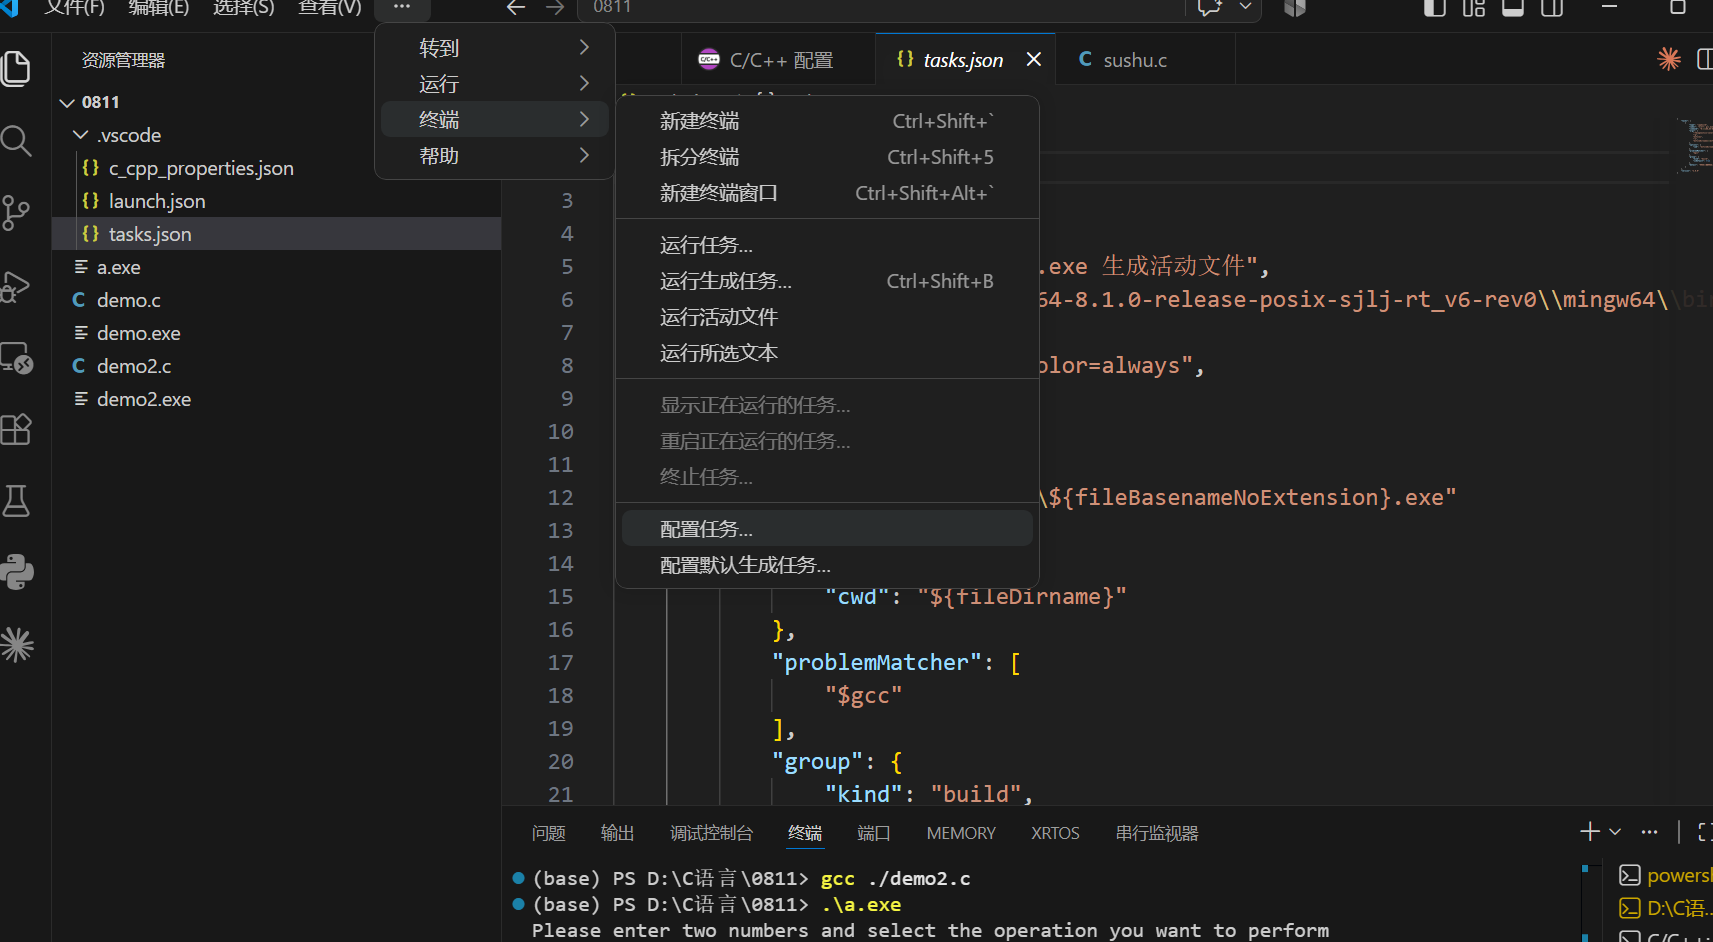1713x942 pixels.
Task: Open the Copilot chat icon in title bar
Action: pos(1209,8)
